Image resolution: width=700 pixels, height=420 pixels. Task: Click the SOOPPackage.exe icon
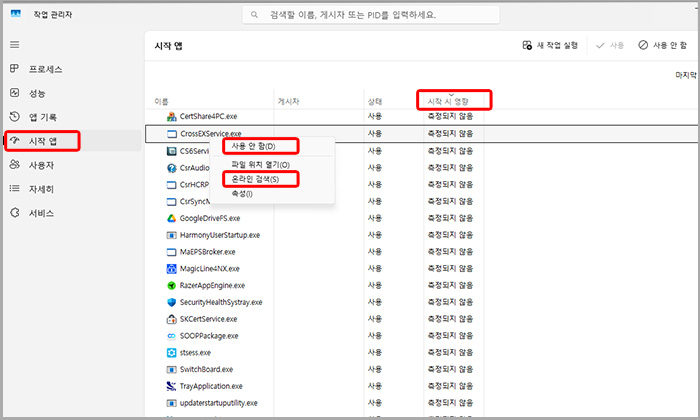point(171,336)
